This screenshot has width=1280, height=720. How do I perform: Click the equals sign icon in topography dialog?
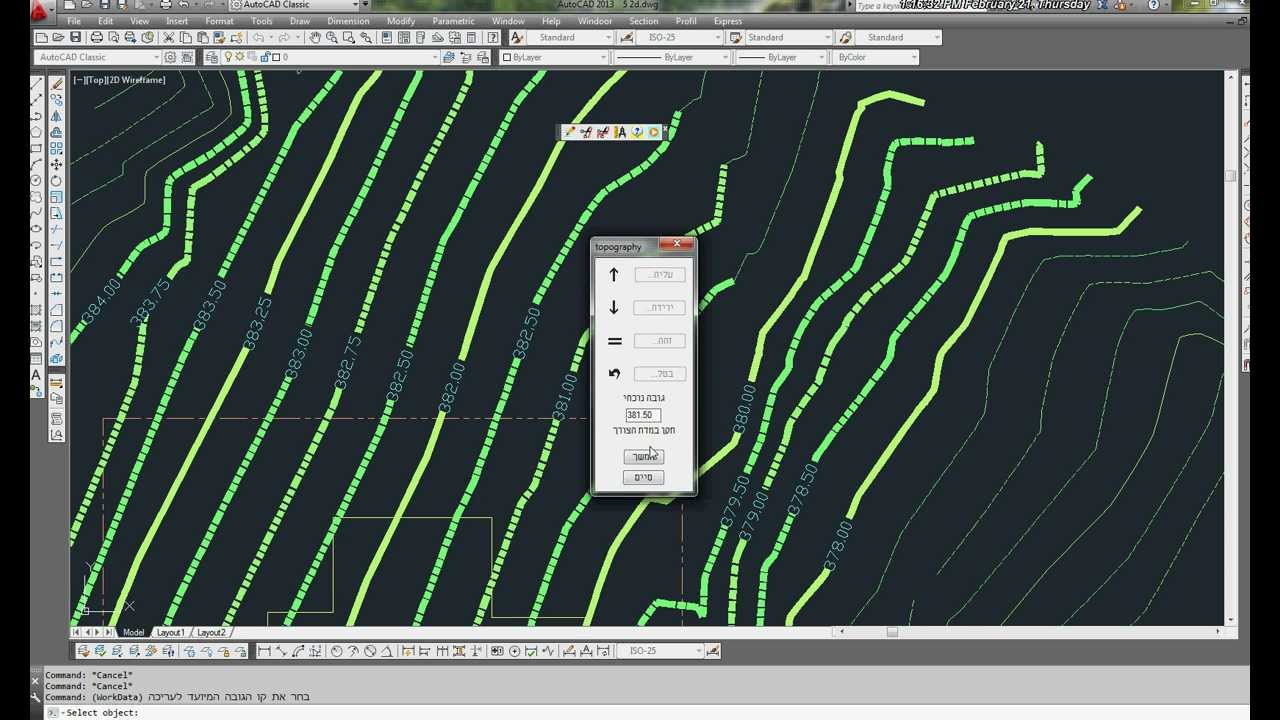coord(614,341)
